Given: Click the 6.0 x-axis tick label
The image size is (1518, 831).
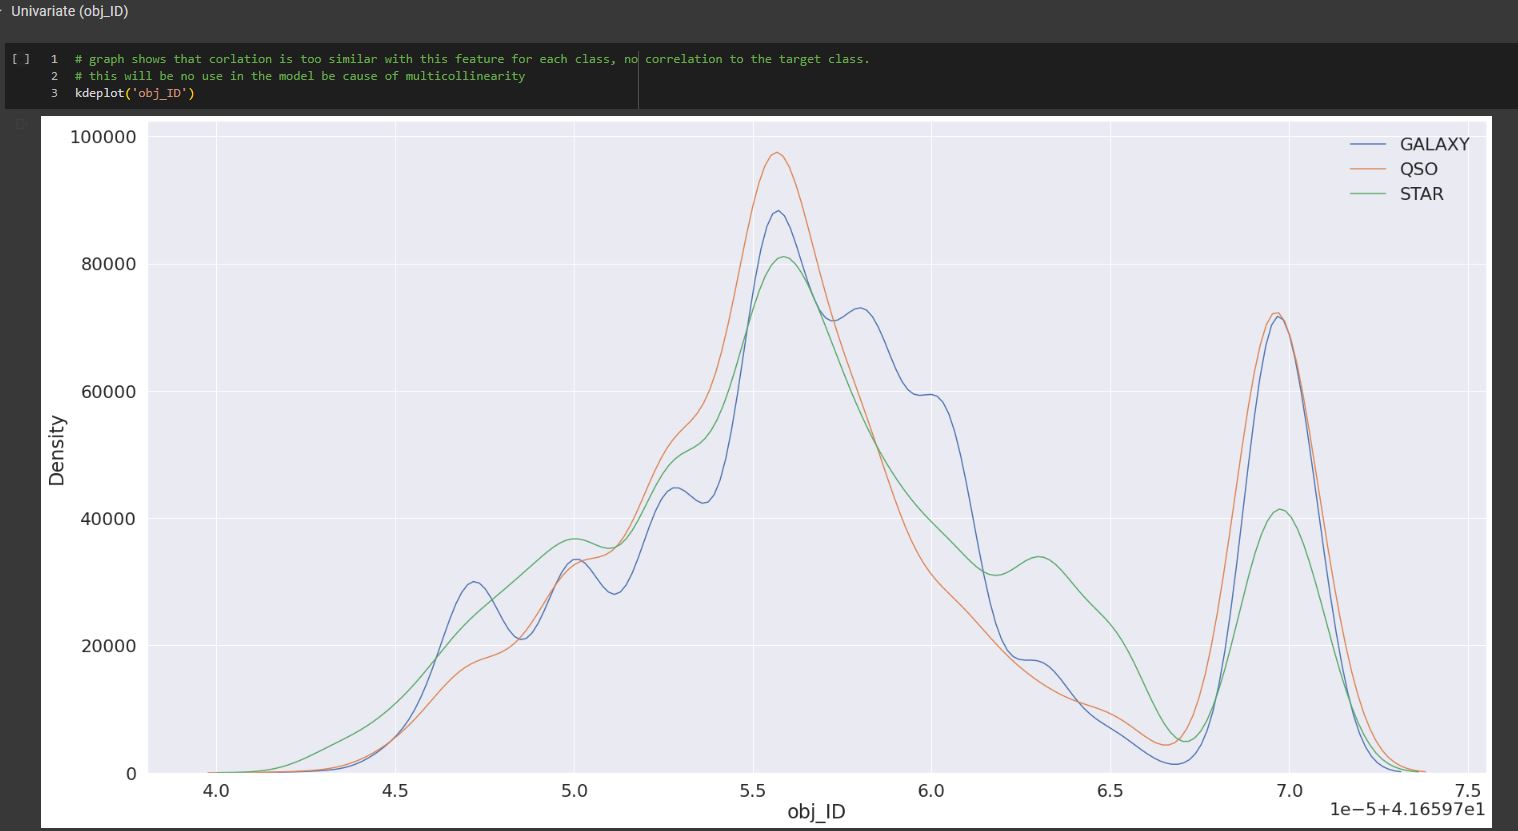Looking at the screenshot, I should (x=931, y=791).
